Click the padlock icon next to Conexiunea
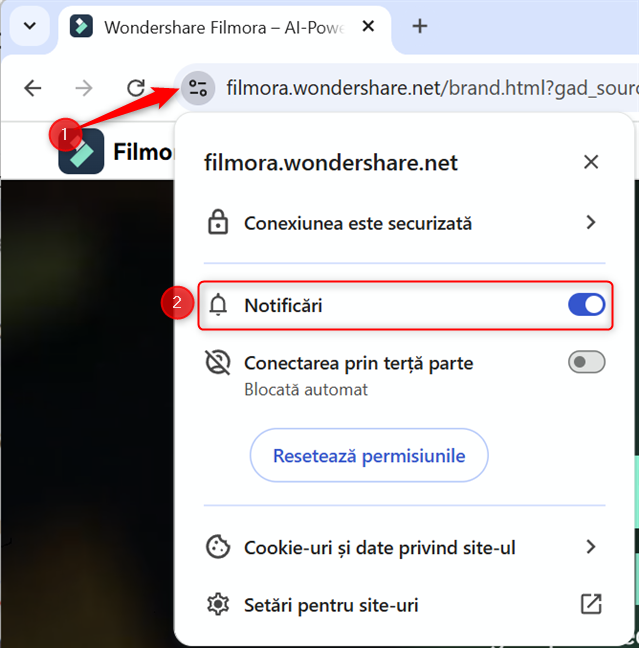The width and height of the screenshot is (639, 648). click(x=217, y=223)
